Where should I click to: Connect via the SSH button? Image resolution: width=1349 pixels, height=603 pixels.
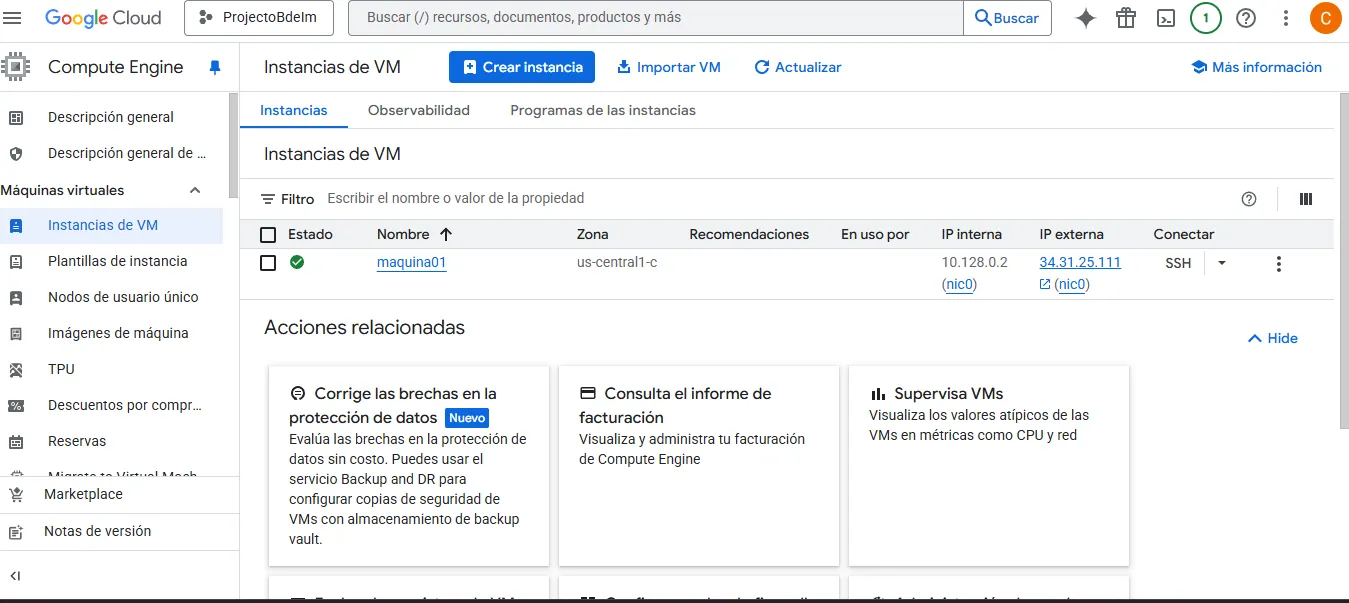tap(1178, 263)
